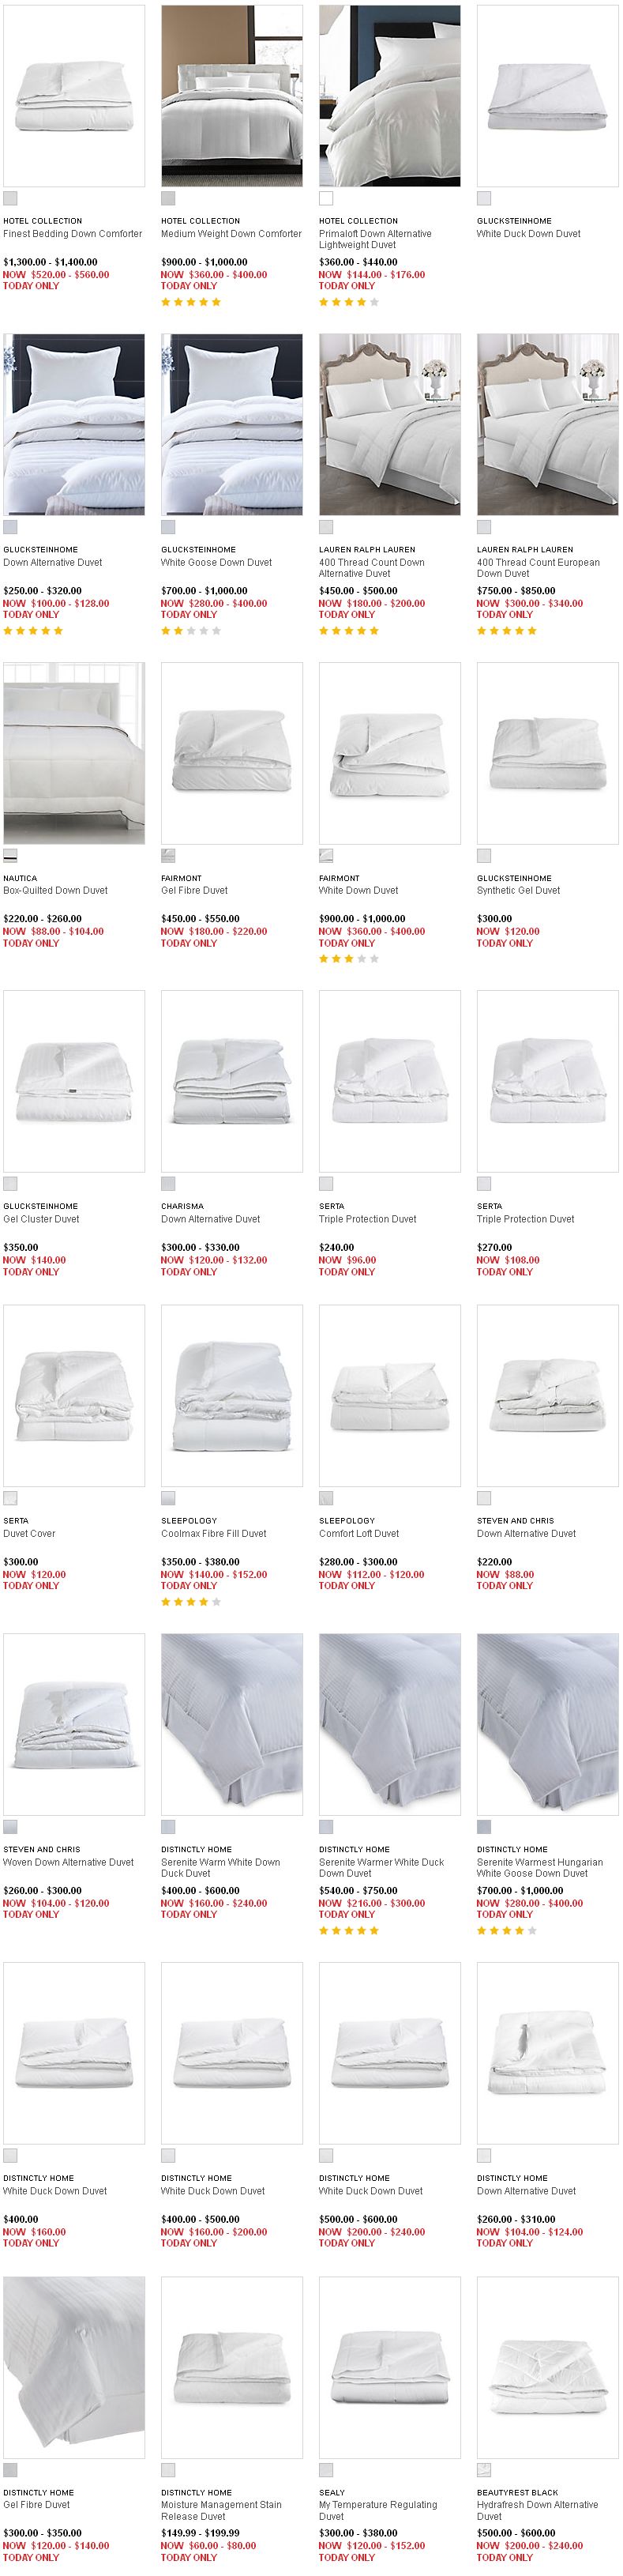Click the Charisma Down Alternative Duvet image
Image resolution: width=623 pixels, height=2576 pixels.
(x=232, y=1081)
